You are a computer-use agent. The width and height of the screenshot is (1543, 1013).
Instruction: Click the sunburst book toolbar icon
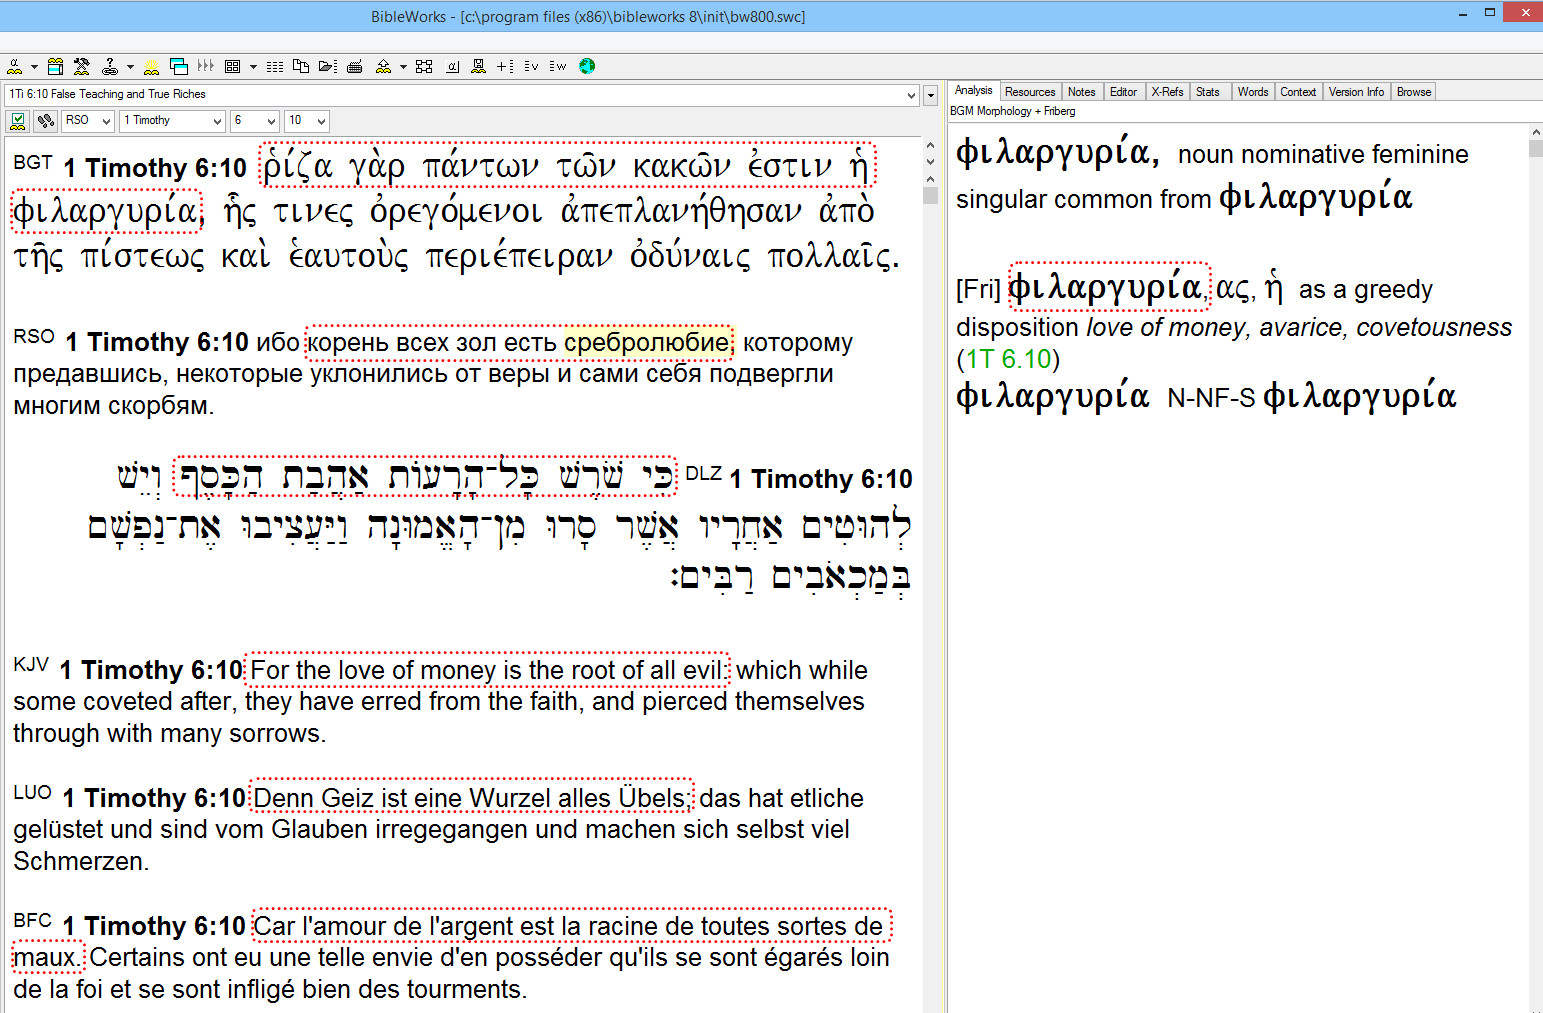(152, 66)
